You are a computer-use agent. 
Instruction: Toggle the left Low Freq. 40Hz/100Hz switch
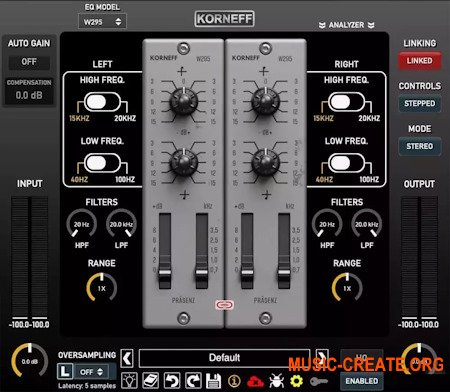pos(102,163)
